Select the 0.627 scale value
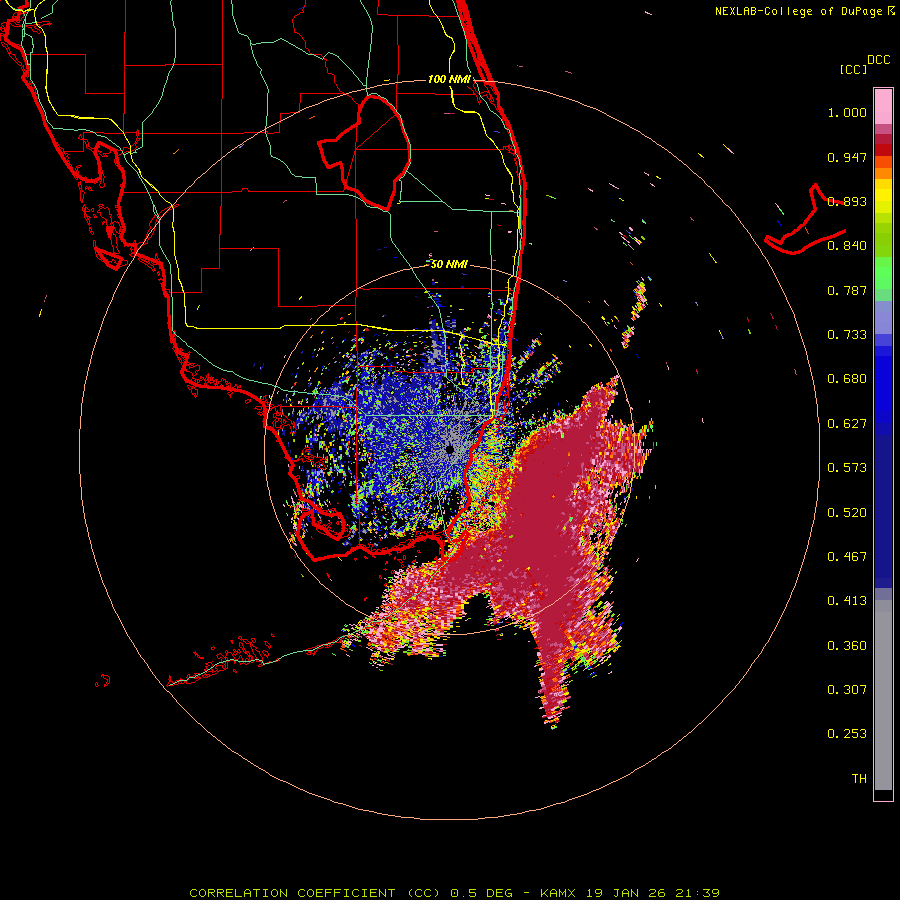This screenshot has width=900, height=900. [x=847, y=424]
